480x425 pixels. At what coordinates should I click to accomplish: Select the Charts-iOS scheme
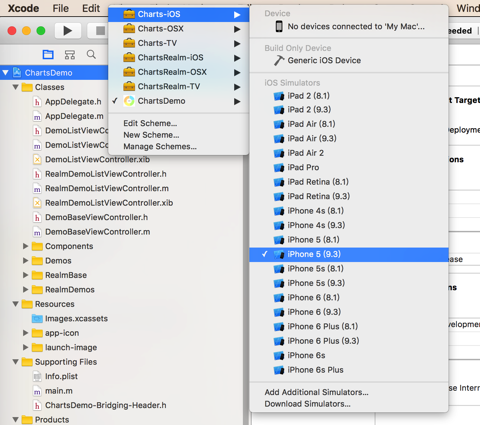(x=179, y=14)
